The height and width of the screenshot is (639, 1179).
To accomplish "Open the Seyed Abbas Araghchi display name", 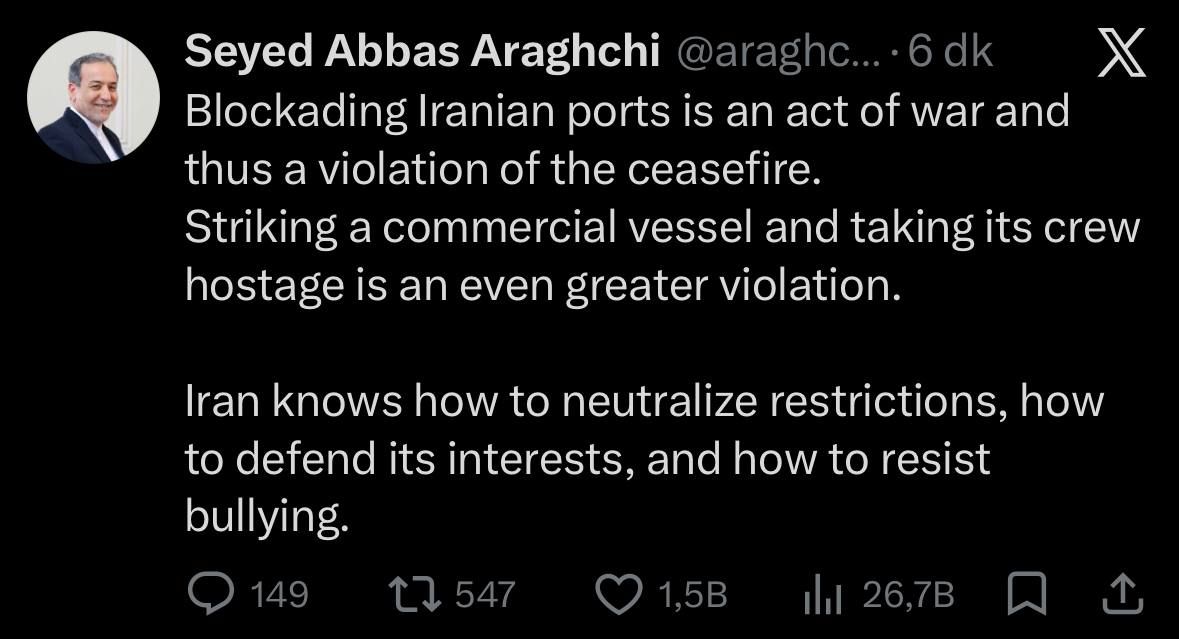I will [422, 53].
